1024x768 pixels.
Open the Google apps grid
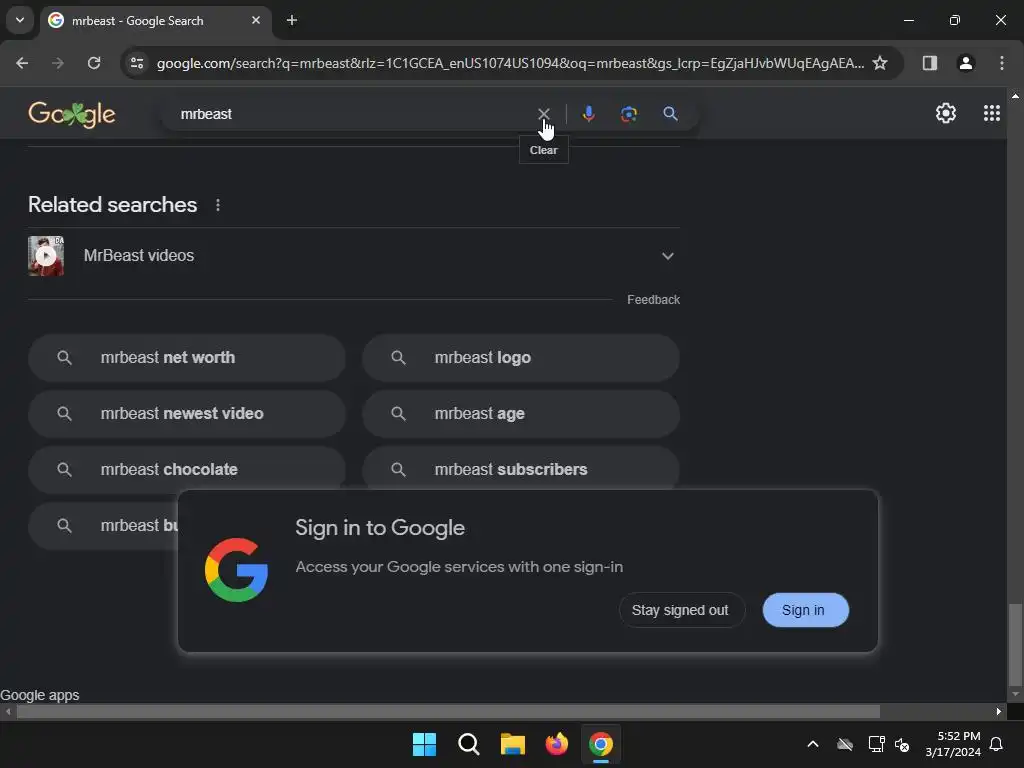pyautogui.click(x=991, y=113)
